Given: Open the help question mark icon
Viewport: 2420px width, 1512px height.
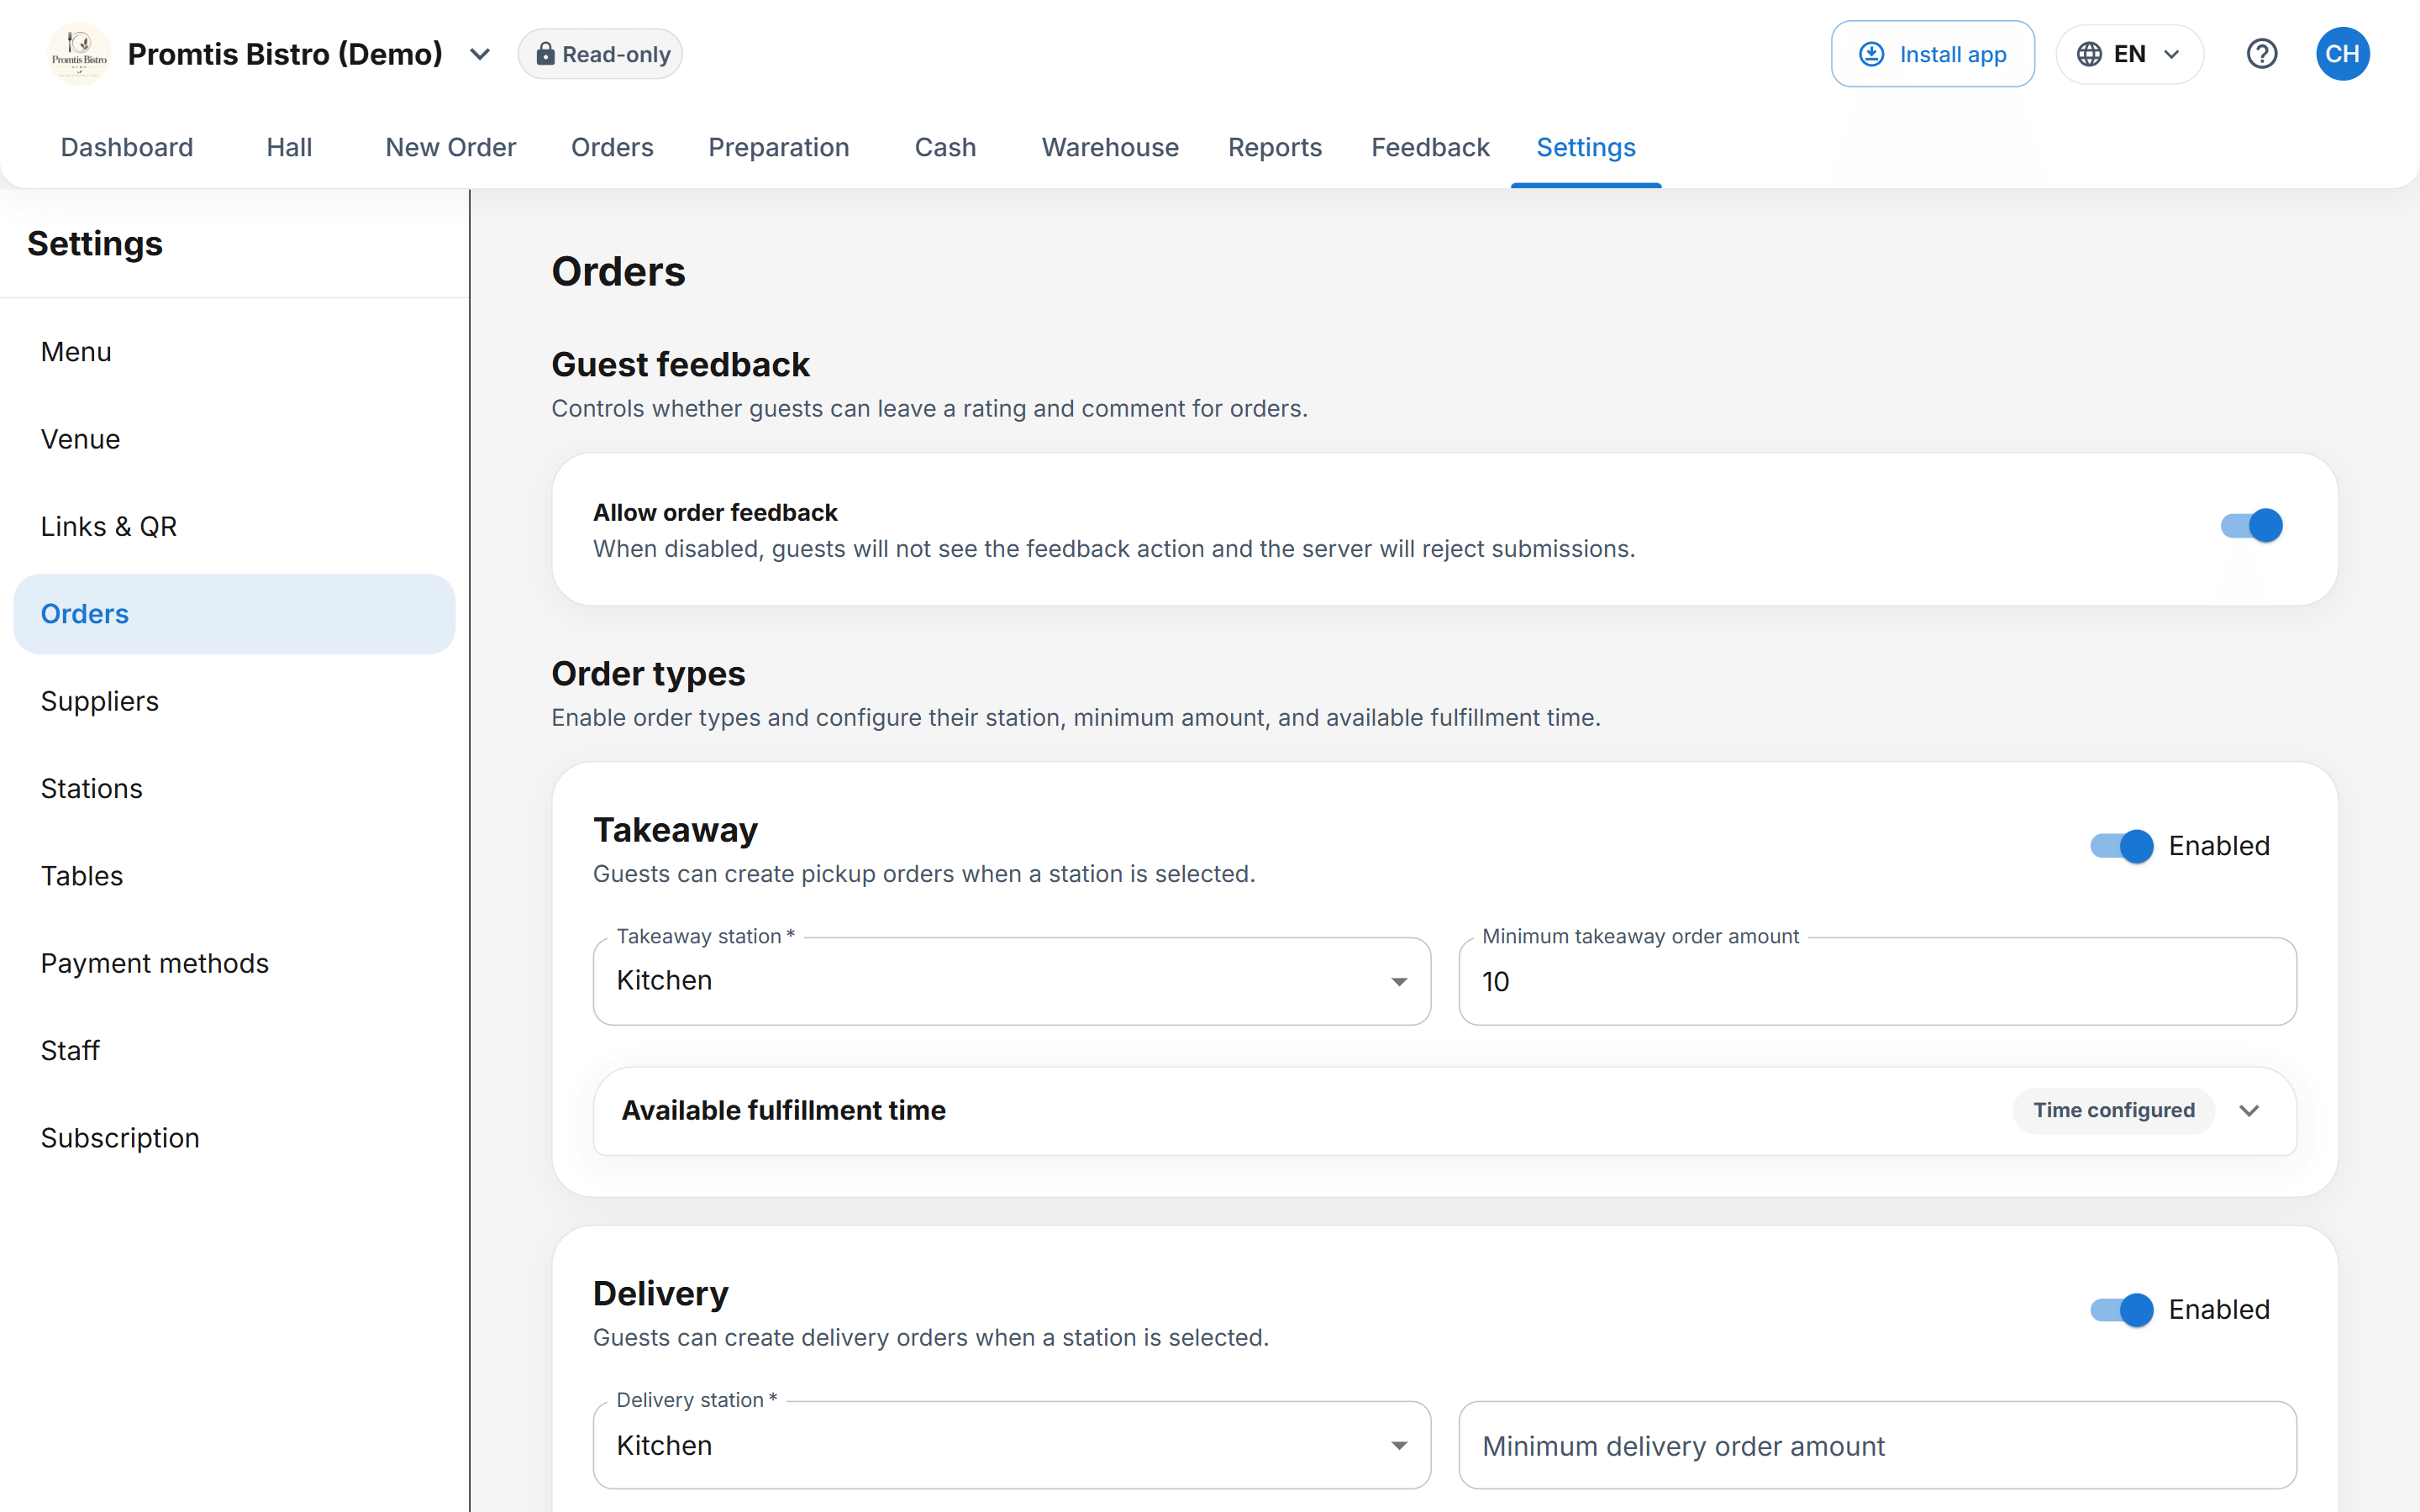Looking at the screenshot, I should click(2261, 54).
